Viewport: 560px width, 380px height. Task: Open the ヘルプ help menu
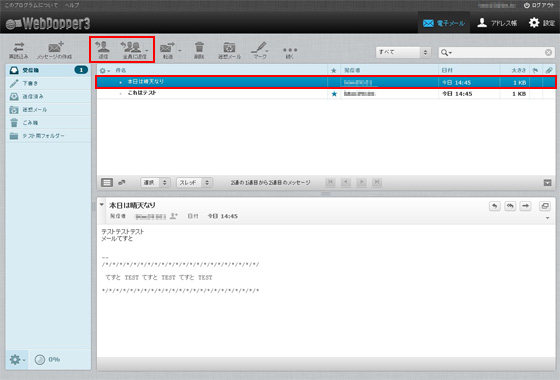(x=72, y=5)
